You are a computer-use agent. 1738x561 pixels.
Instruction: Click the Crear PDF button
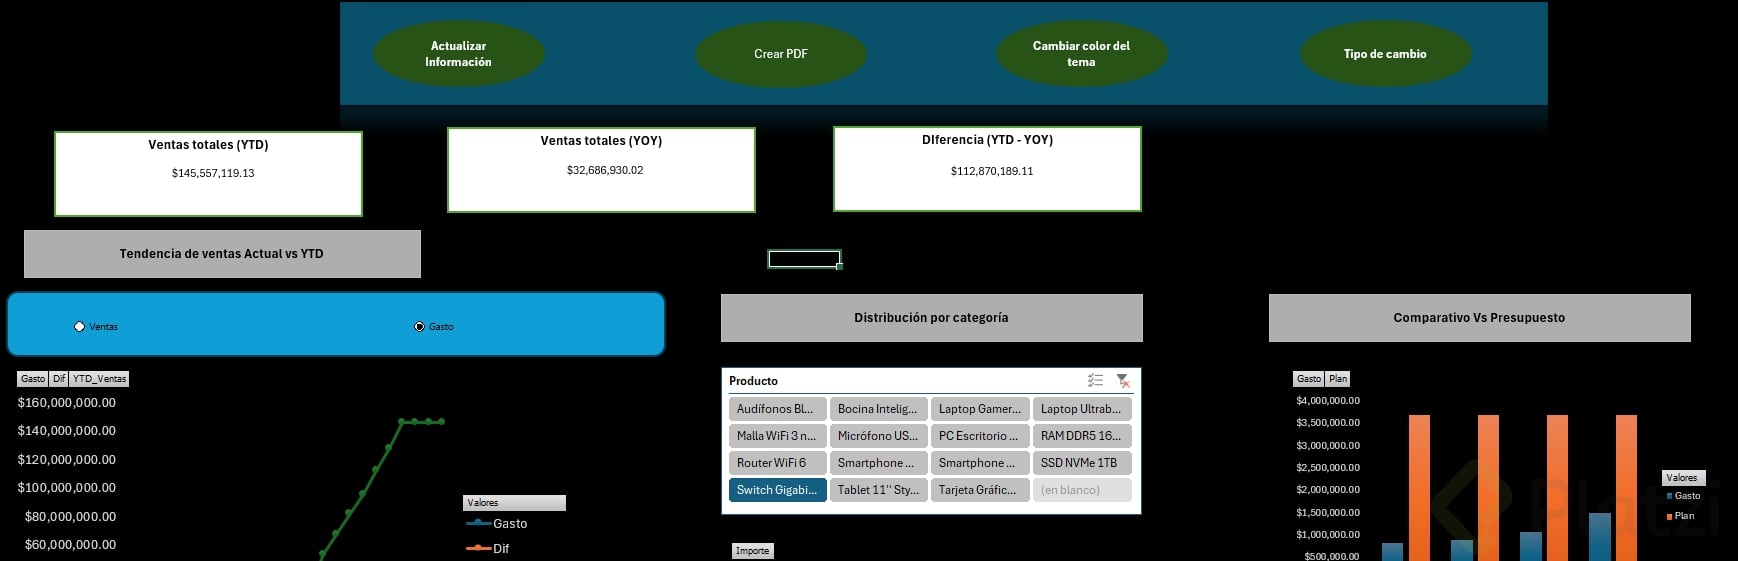click(780, 54)
